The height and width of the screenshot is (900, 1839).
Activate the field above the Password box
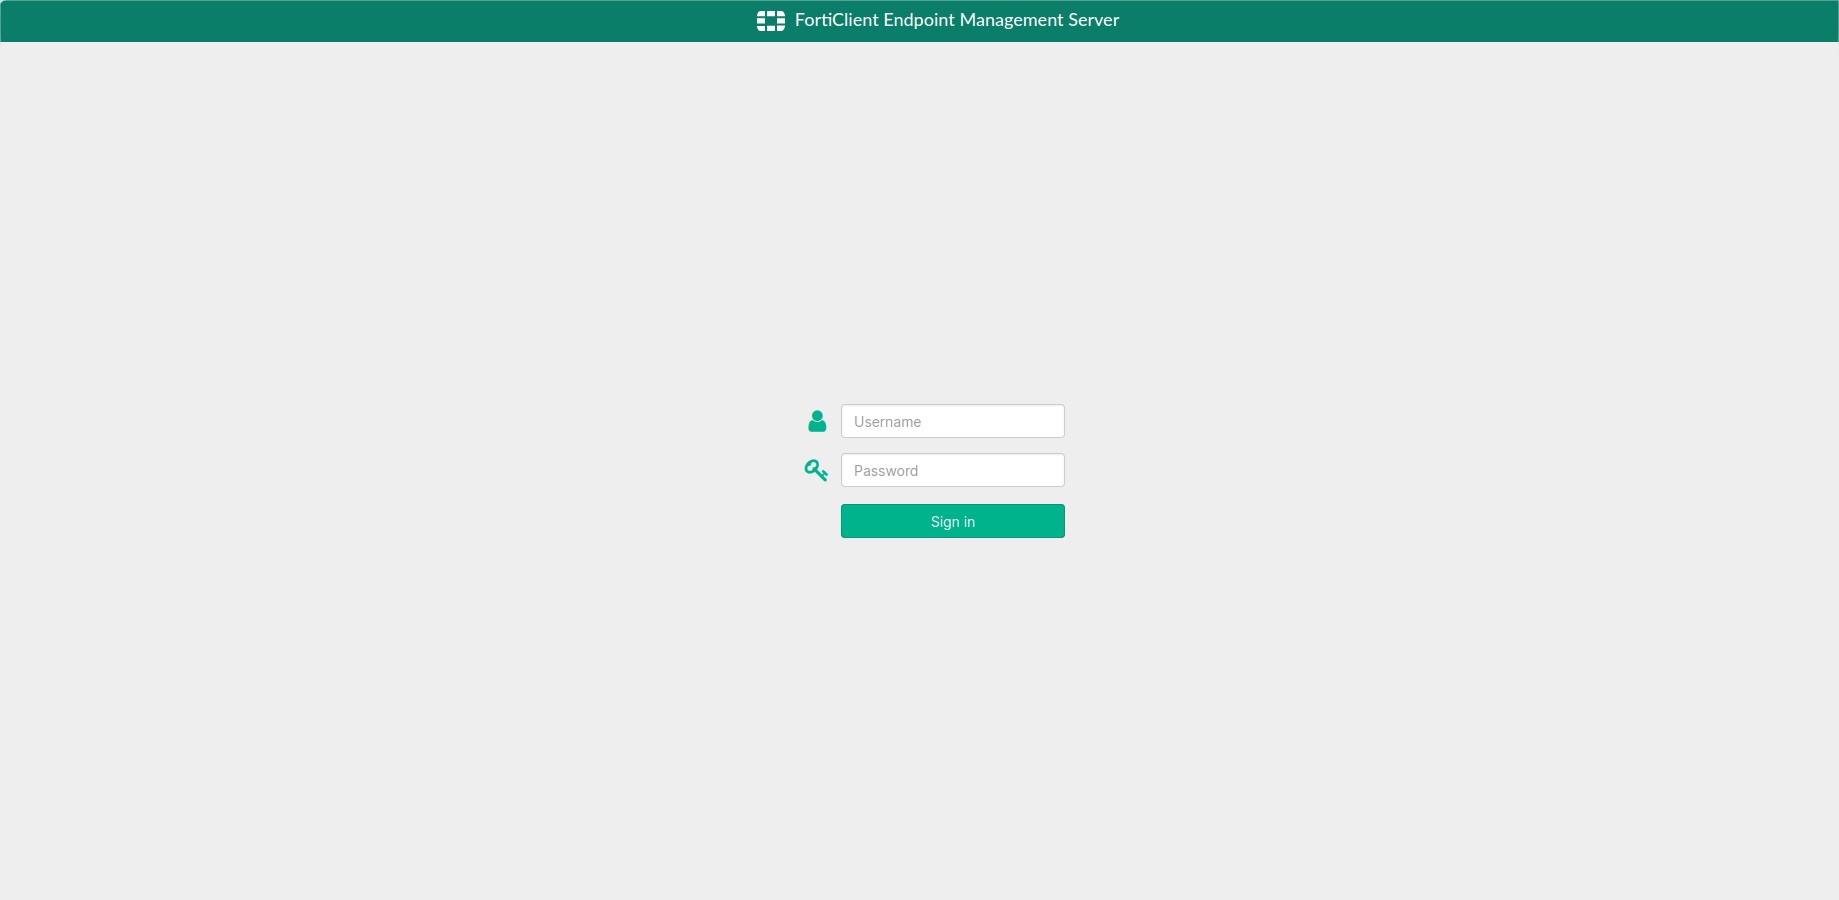tap(952, 421)
